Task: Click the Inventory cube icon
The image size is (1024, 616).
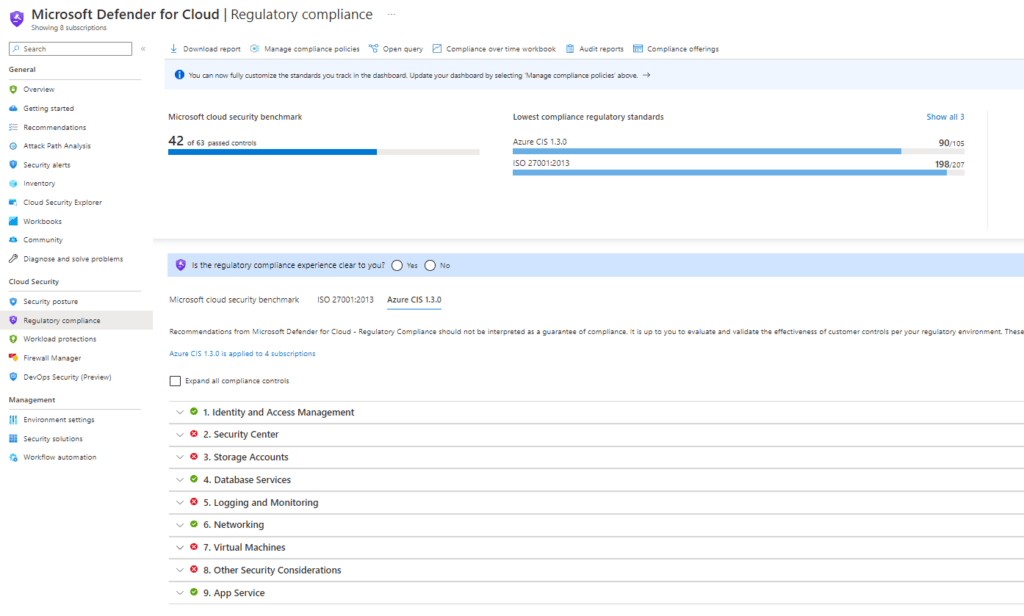Action: (13, 184)
